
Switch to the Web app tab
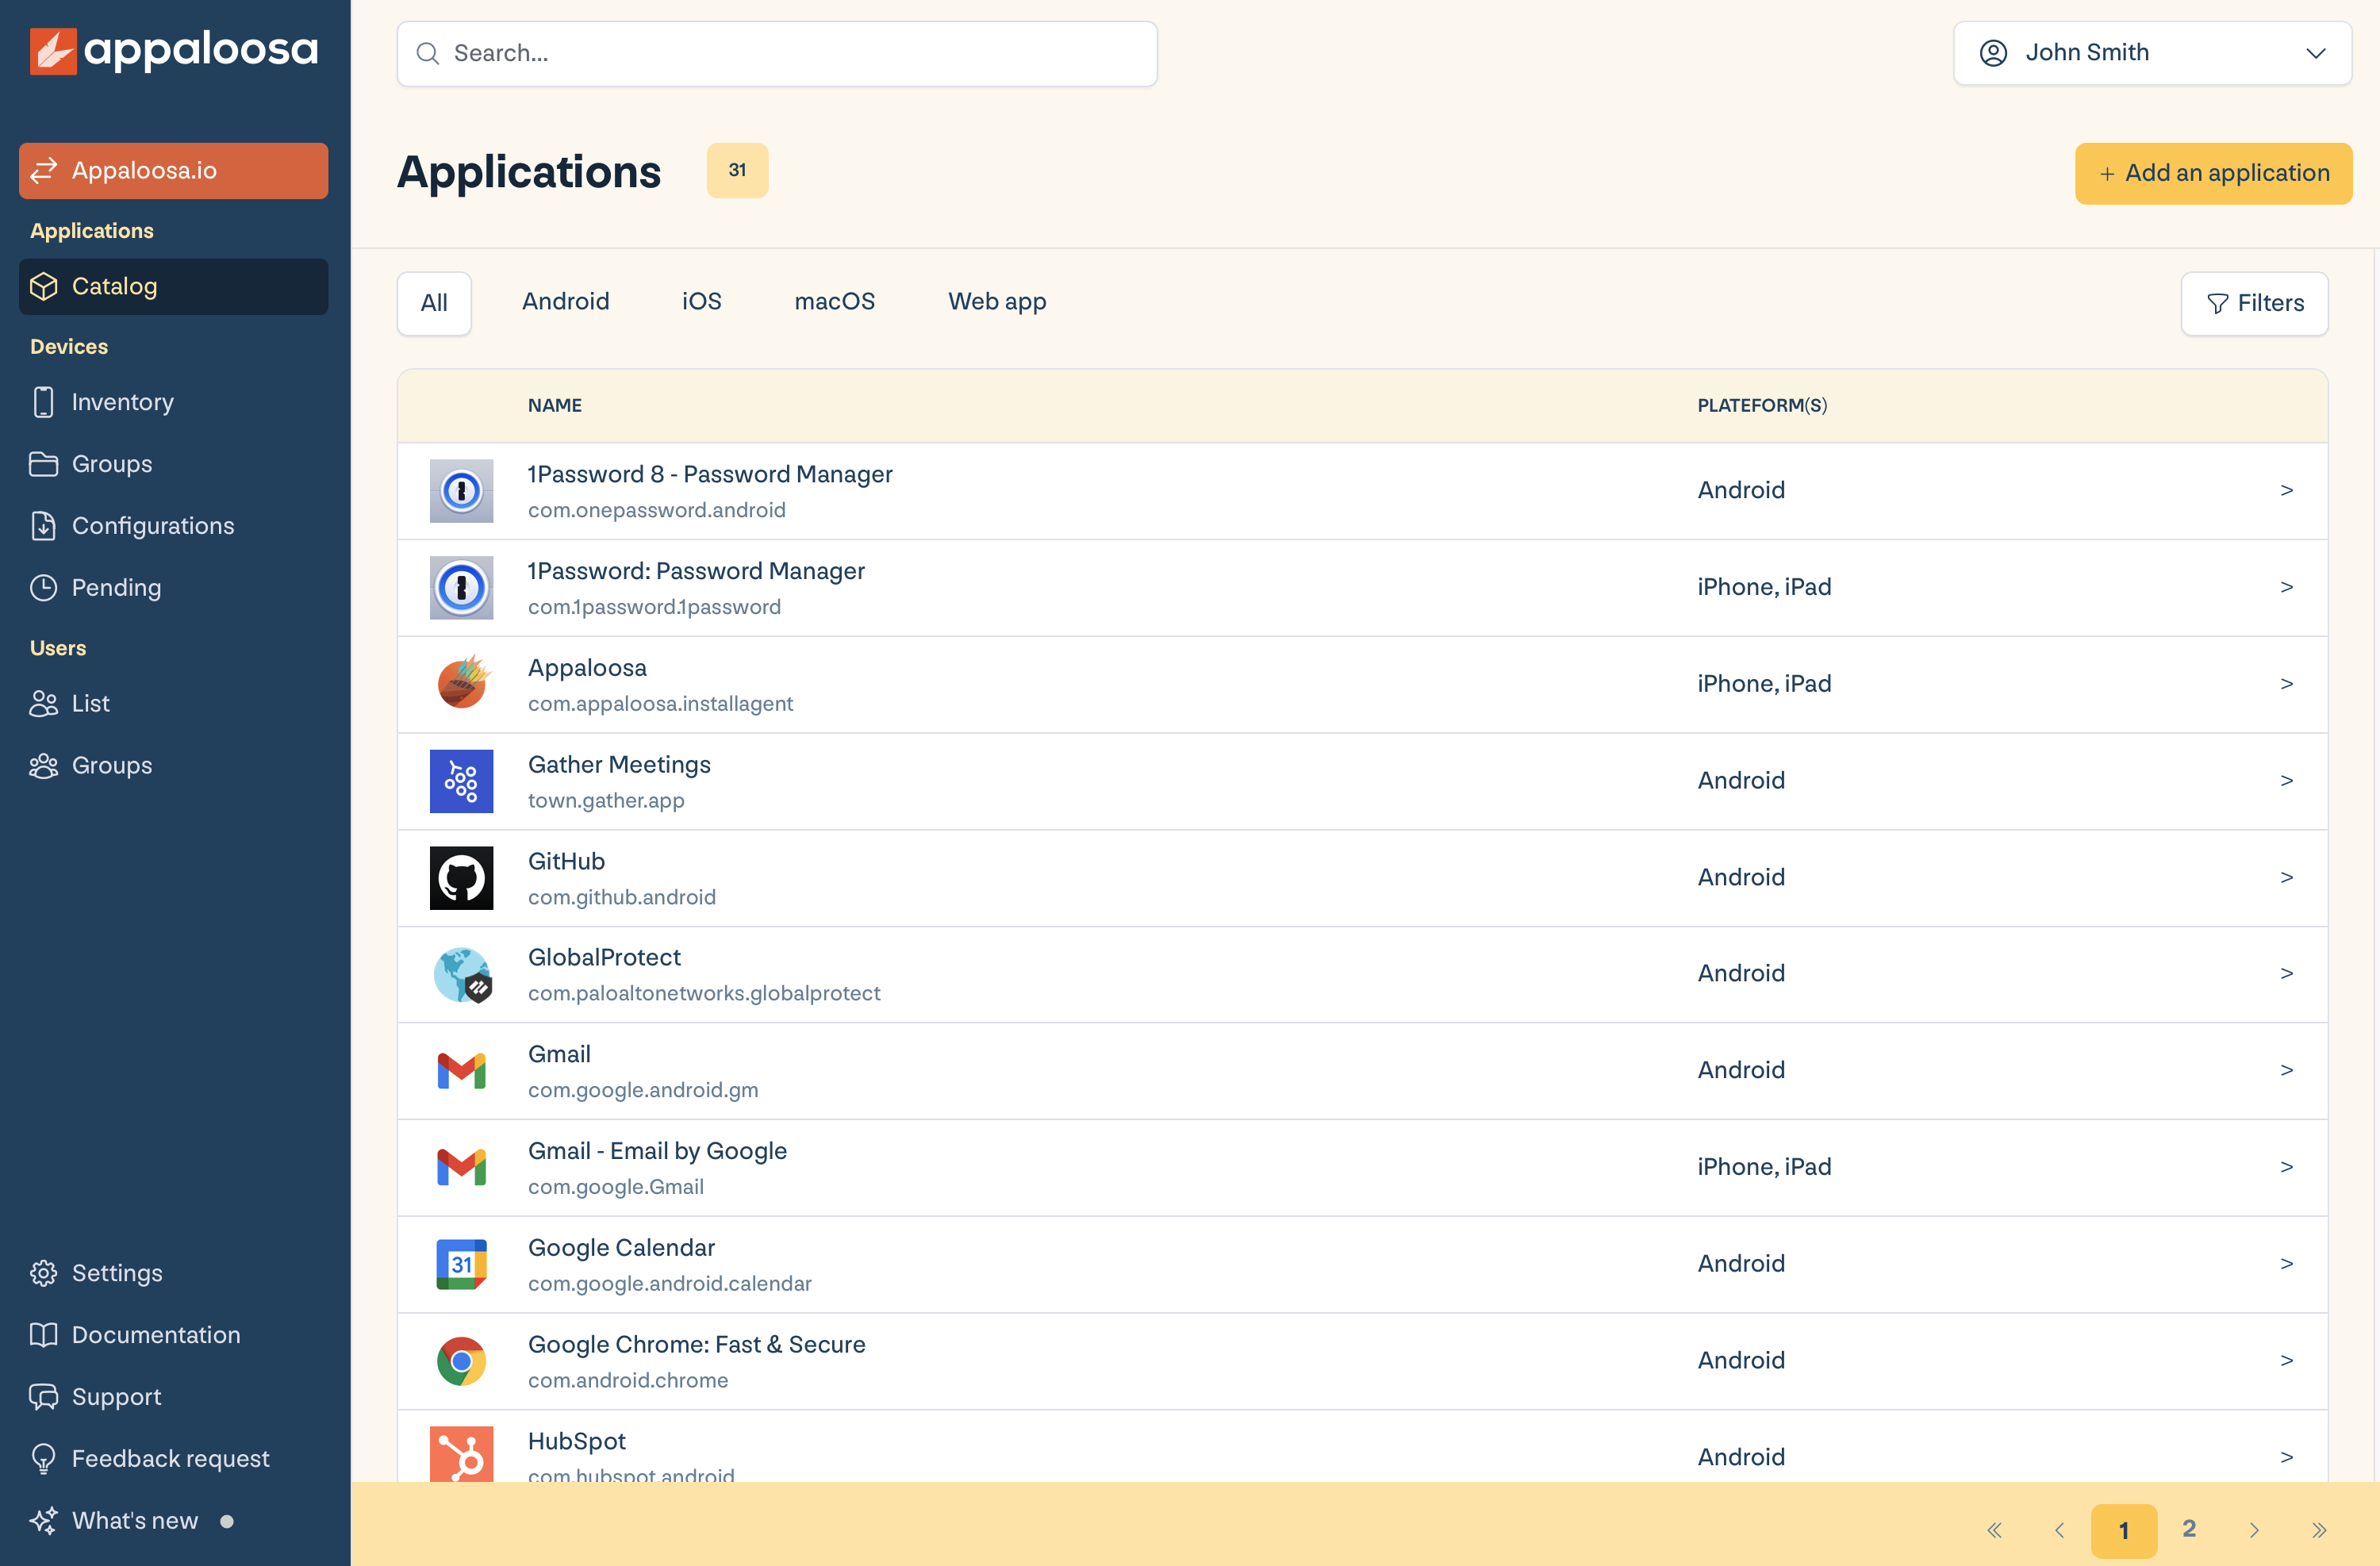click(997, 302)
